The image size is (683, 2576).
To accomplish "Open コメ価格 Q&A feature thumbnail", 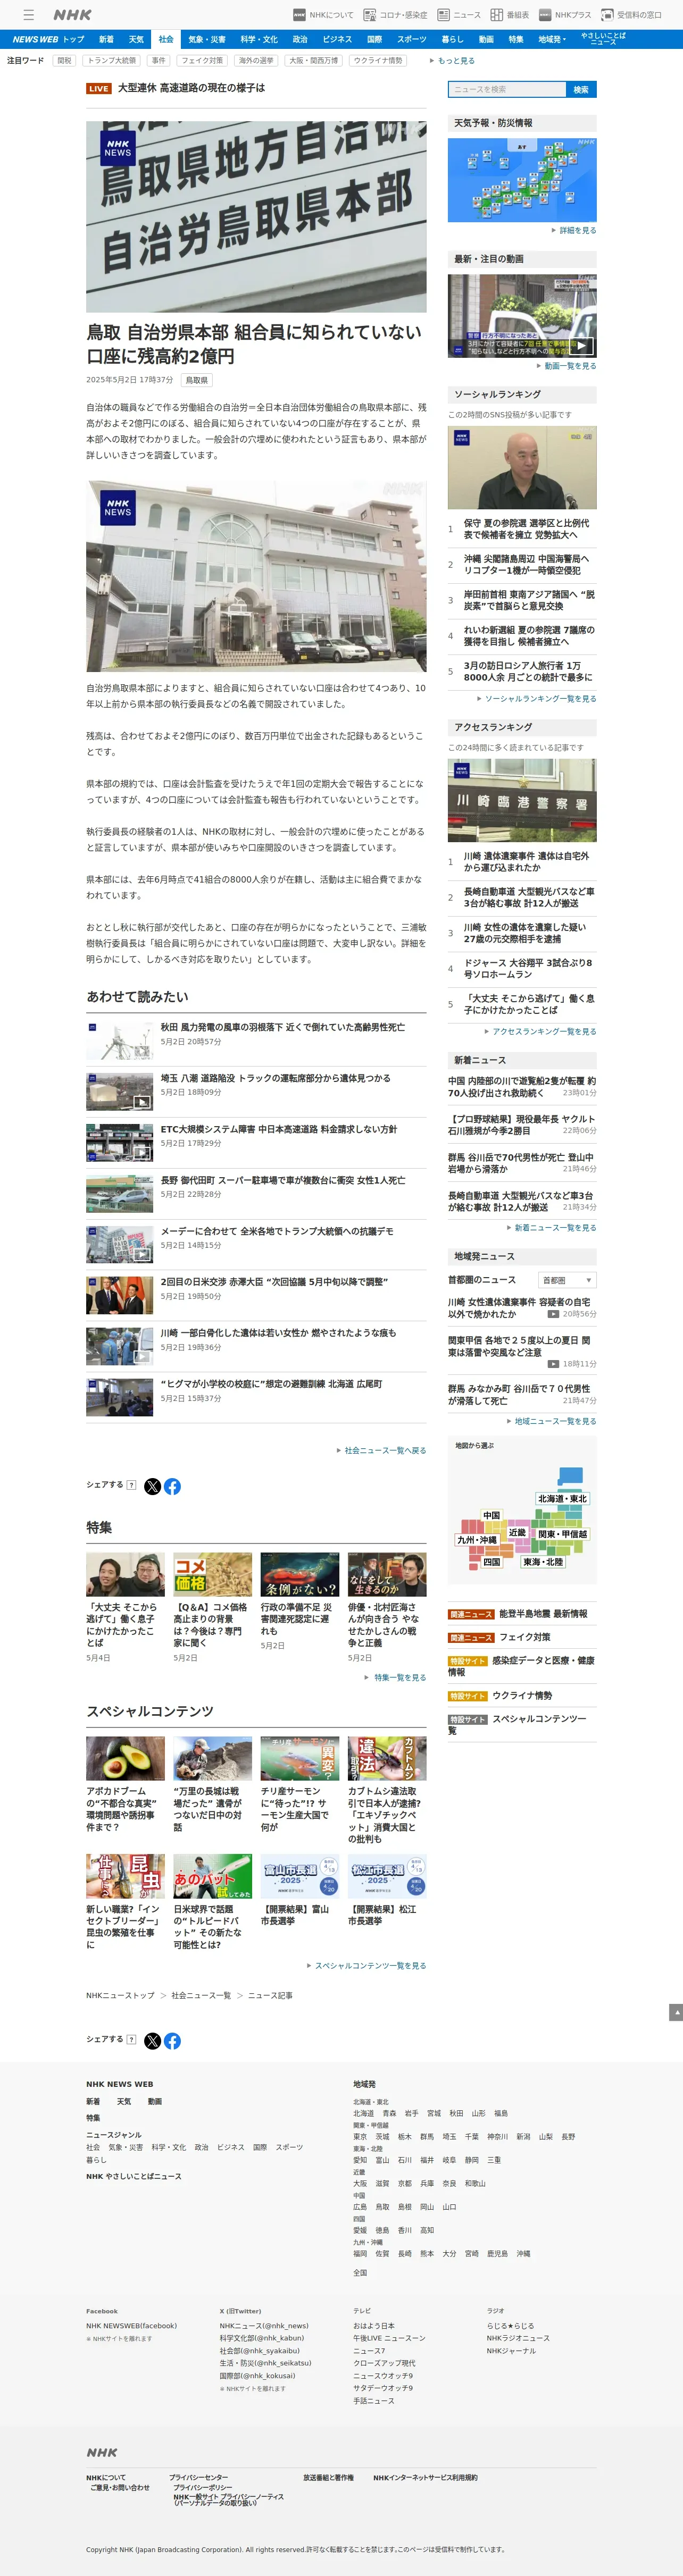I will (x=212, y=1574).
